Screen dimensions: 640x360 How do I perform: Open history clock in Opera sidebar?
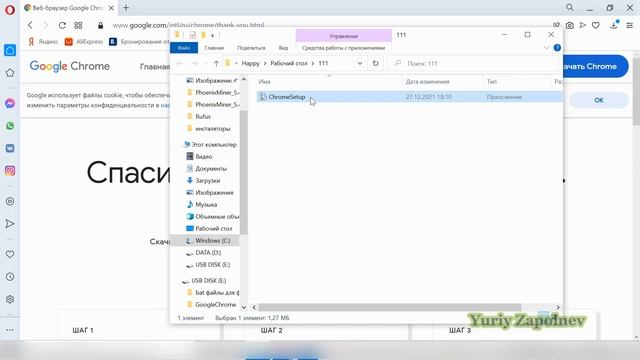tap(10, 277)
